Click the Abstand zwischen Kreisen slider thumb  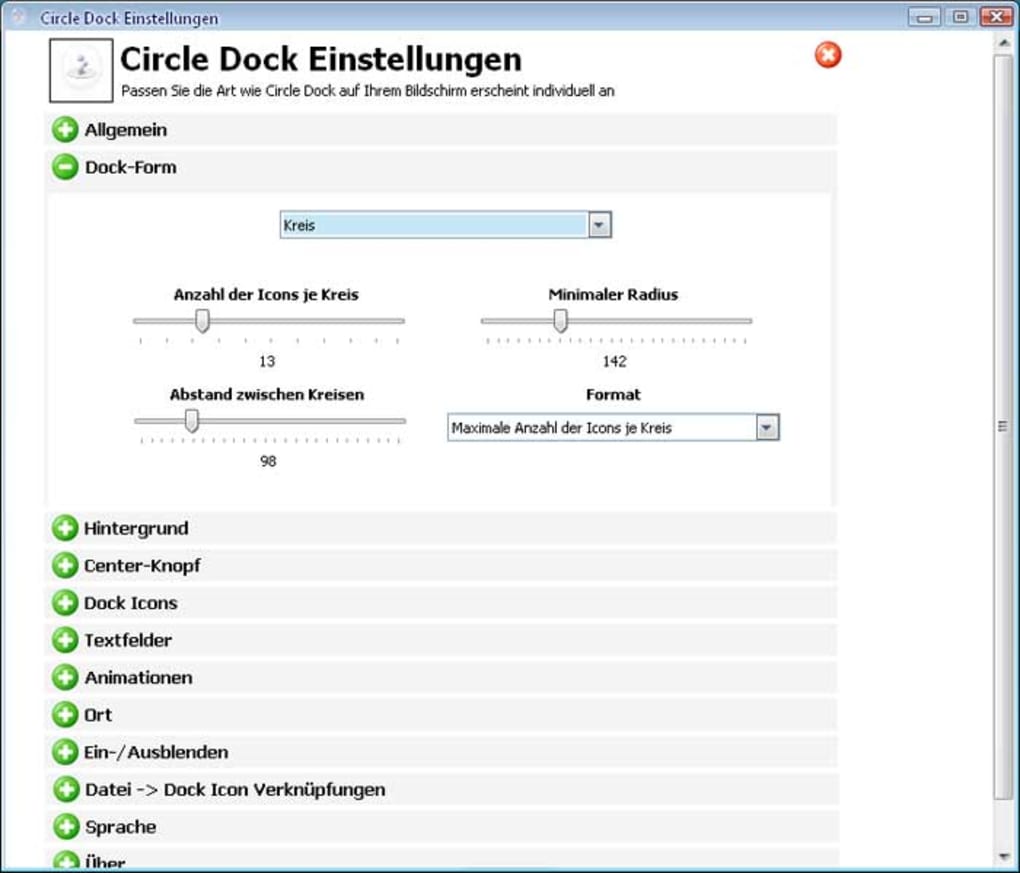pos(192,420)
